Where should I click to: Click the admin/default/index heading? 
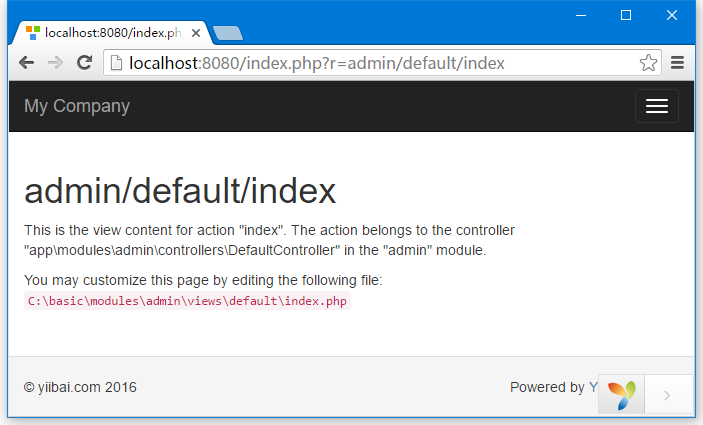click(180, 191)
